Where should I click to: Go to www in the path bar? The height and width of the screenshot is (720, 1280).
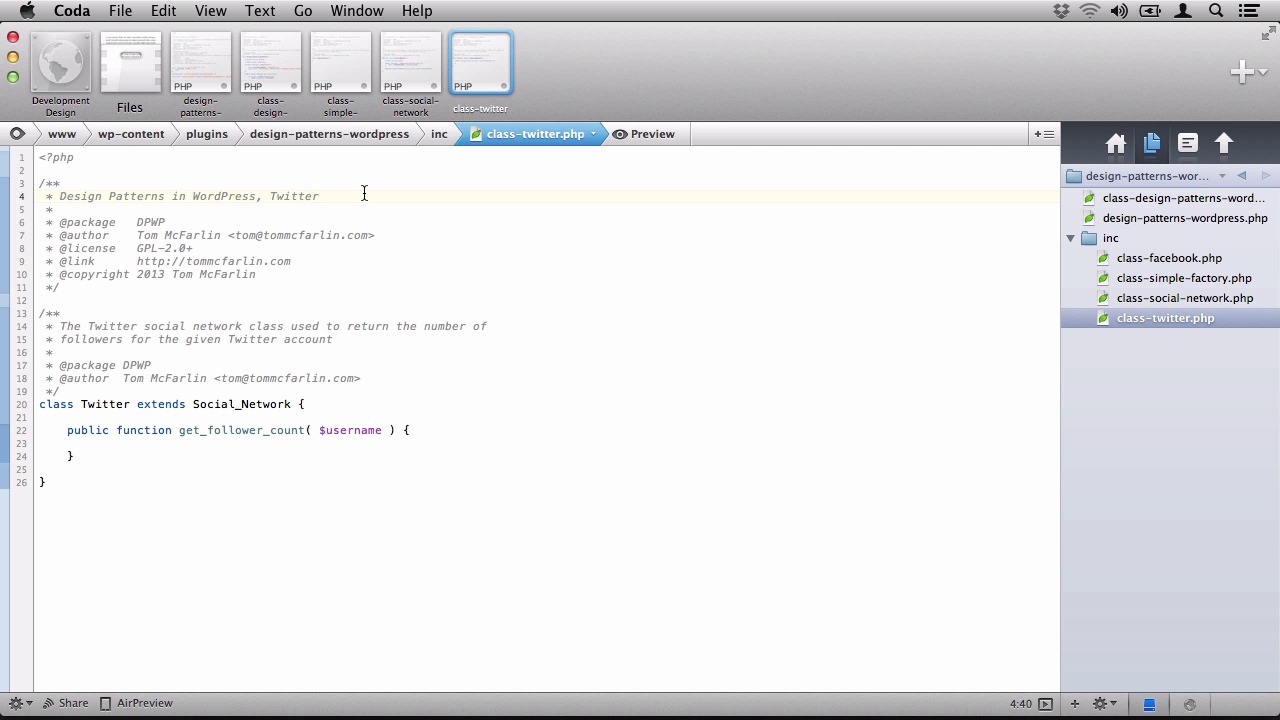point(62,134)
